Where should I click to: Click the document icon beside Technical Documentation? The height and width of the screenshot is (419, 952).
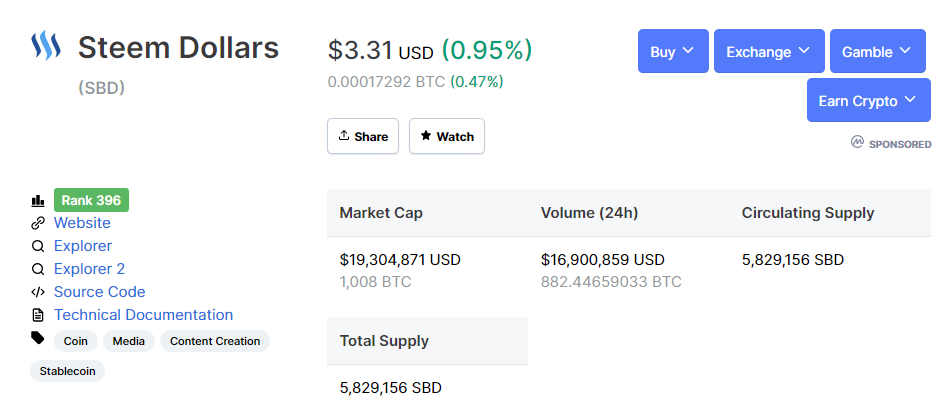[x=38, y=315]
